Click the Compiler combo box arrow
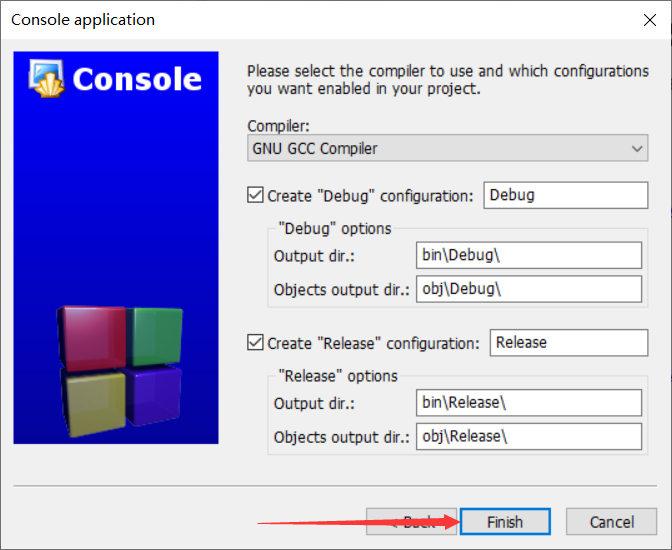This screenshot has width=672, height=550. click(637, 149)
